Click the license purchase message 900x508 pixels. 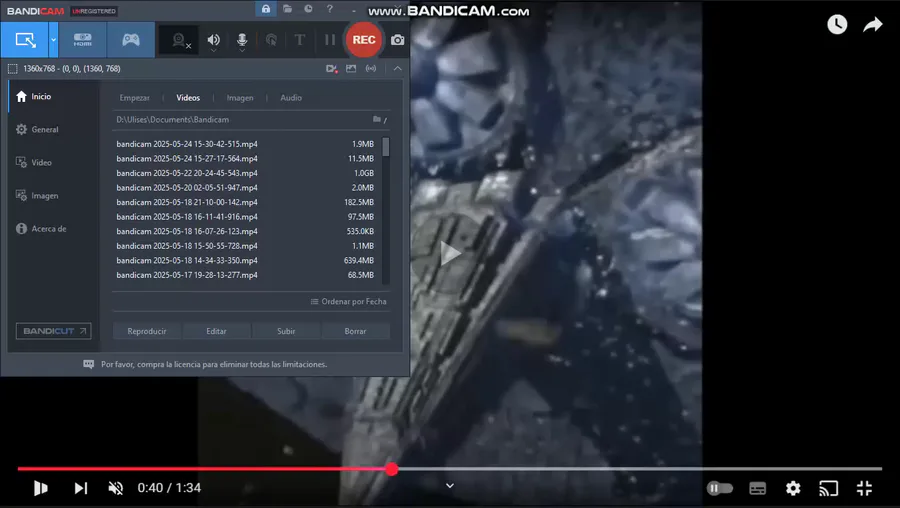(x=214, y=364)
